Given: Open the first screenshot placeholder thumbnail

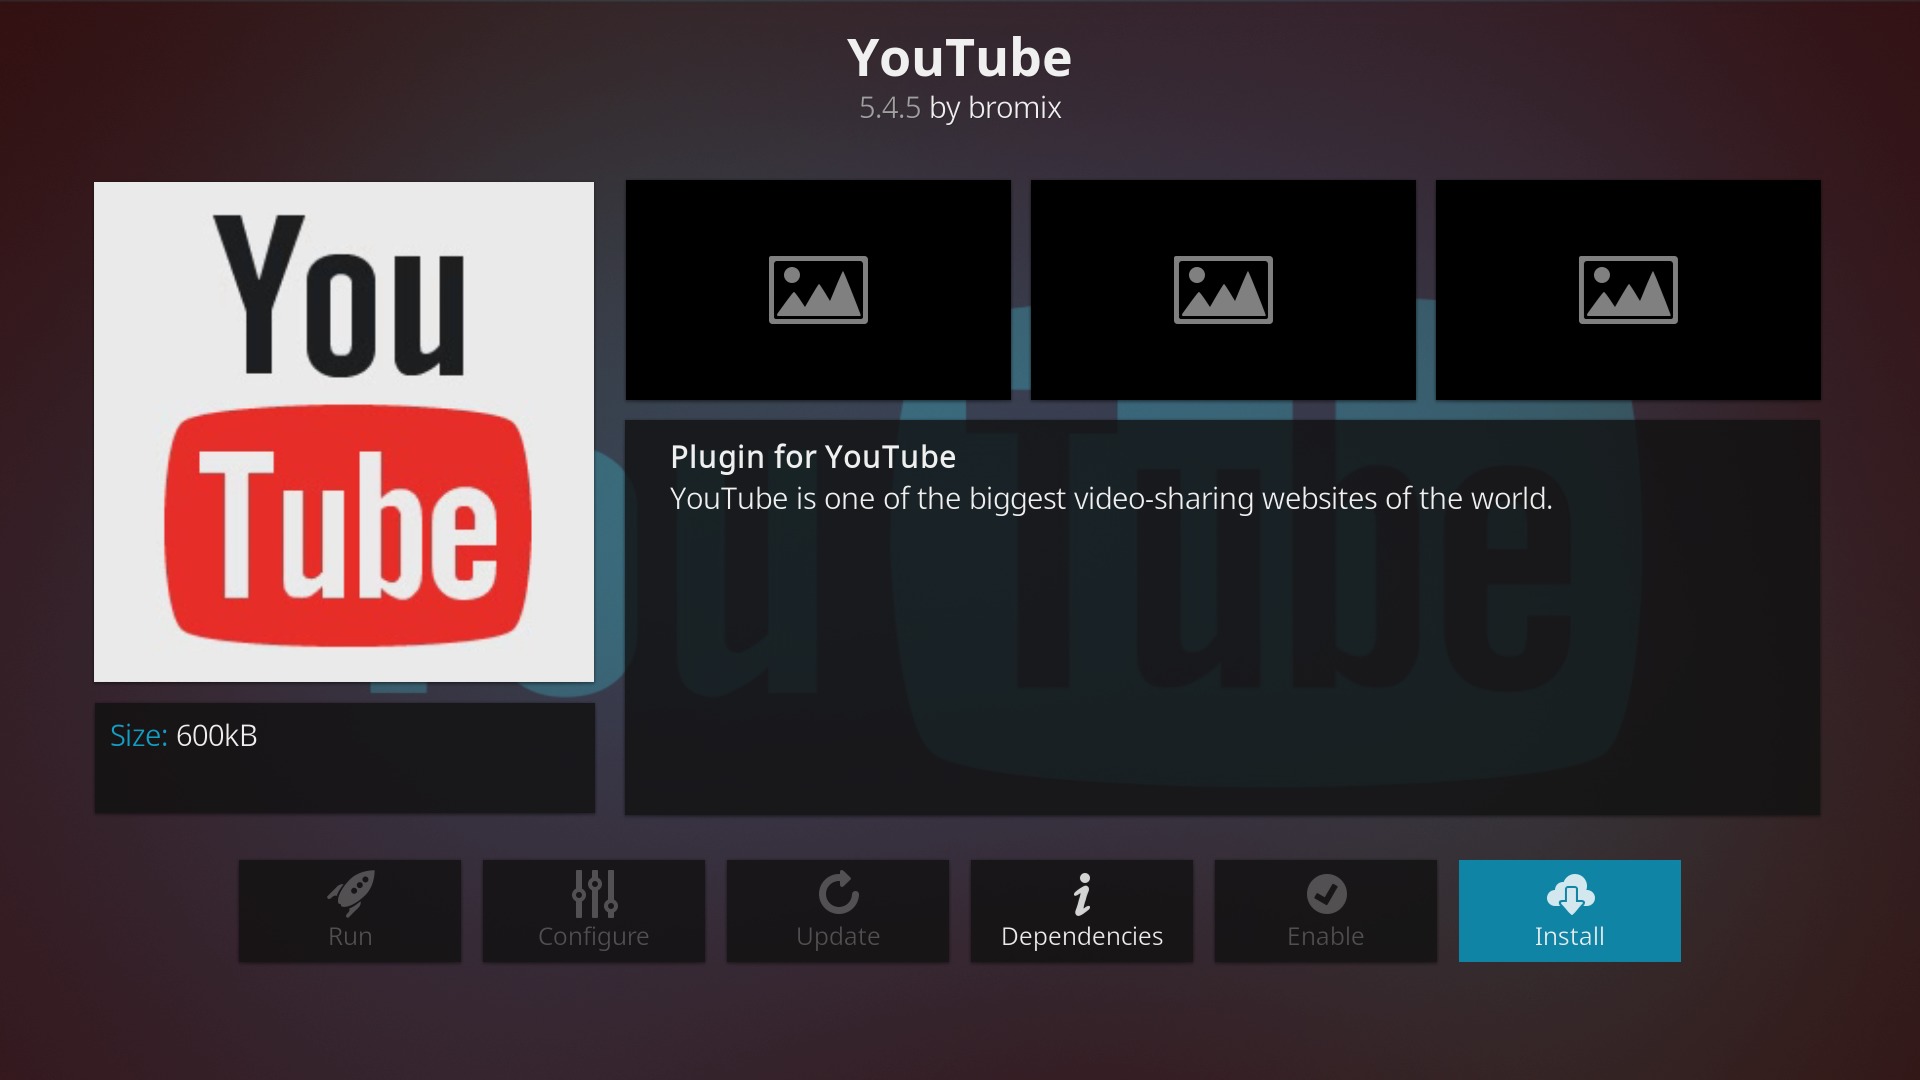Looking at the screenshot, I should [x=818, y=290].
